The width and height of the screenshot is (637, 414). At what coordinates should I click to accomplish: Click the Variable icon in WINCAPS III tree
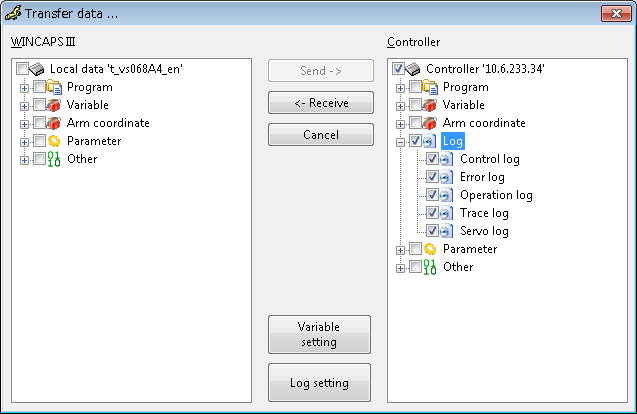tap(54, 105)
